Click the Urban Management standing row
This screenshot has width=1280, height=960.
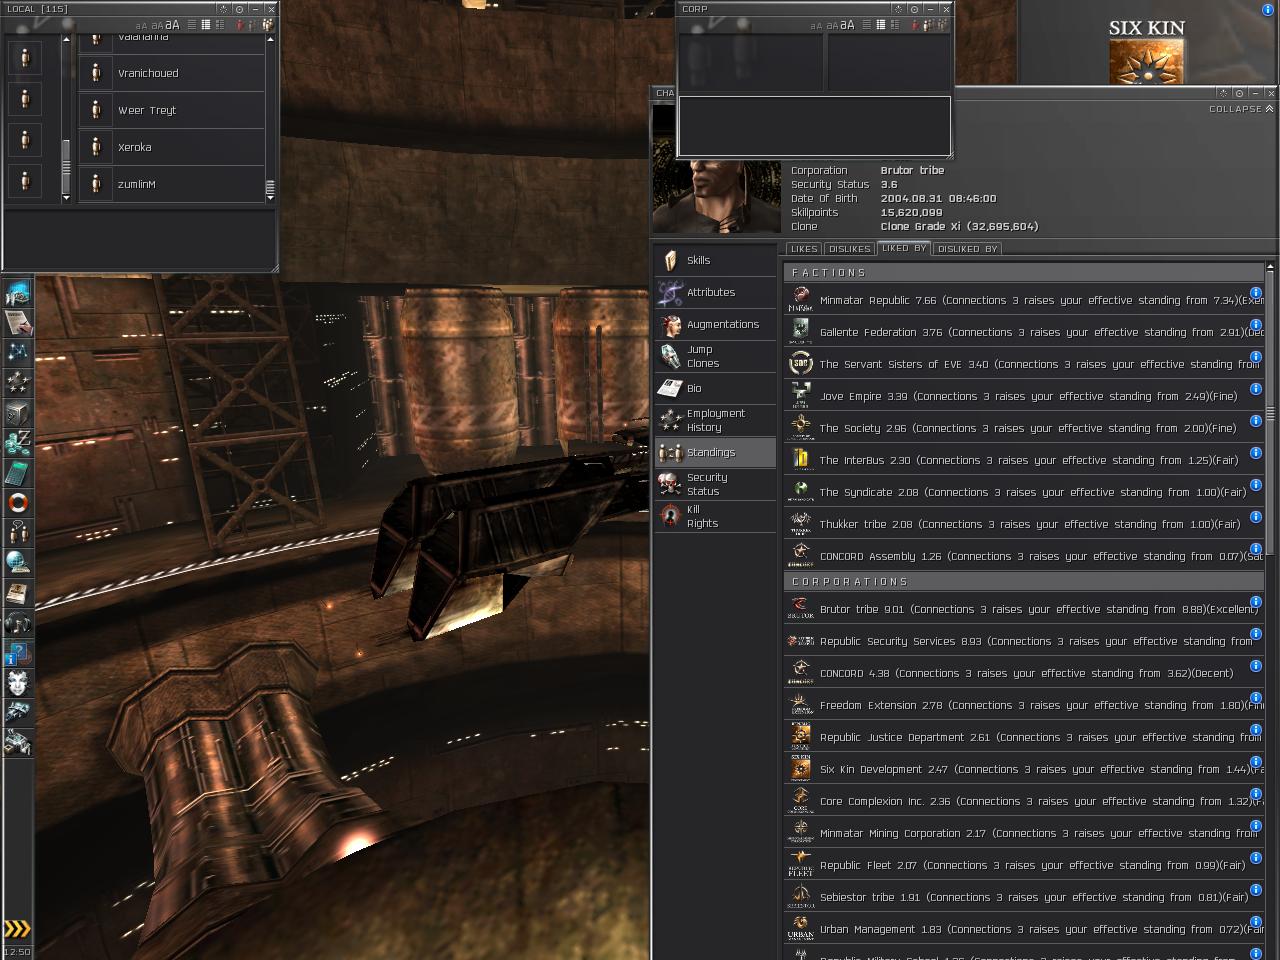click(x=1024, y=929)
